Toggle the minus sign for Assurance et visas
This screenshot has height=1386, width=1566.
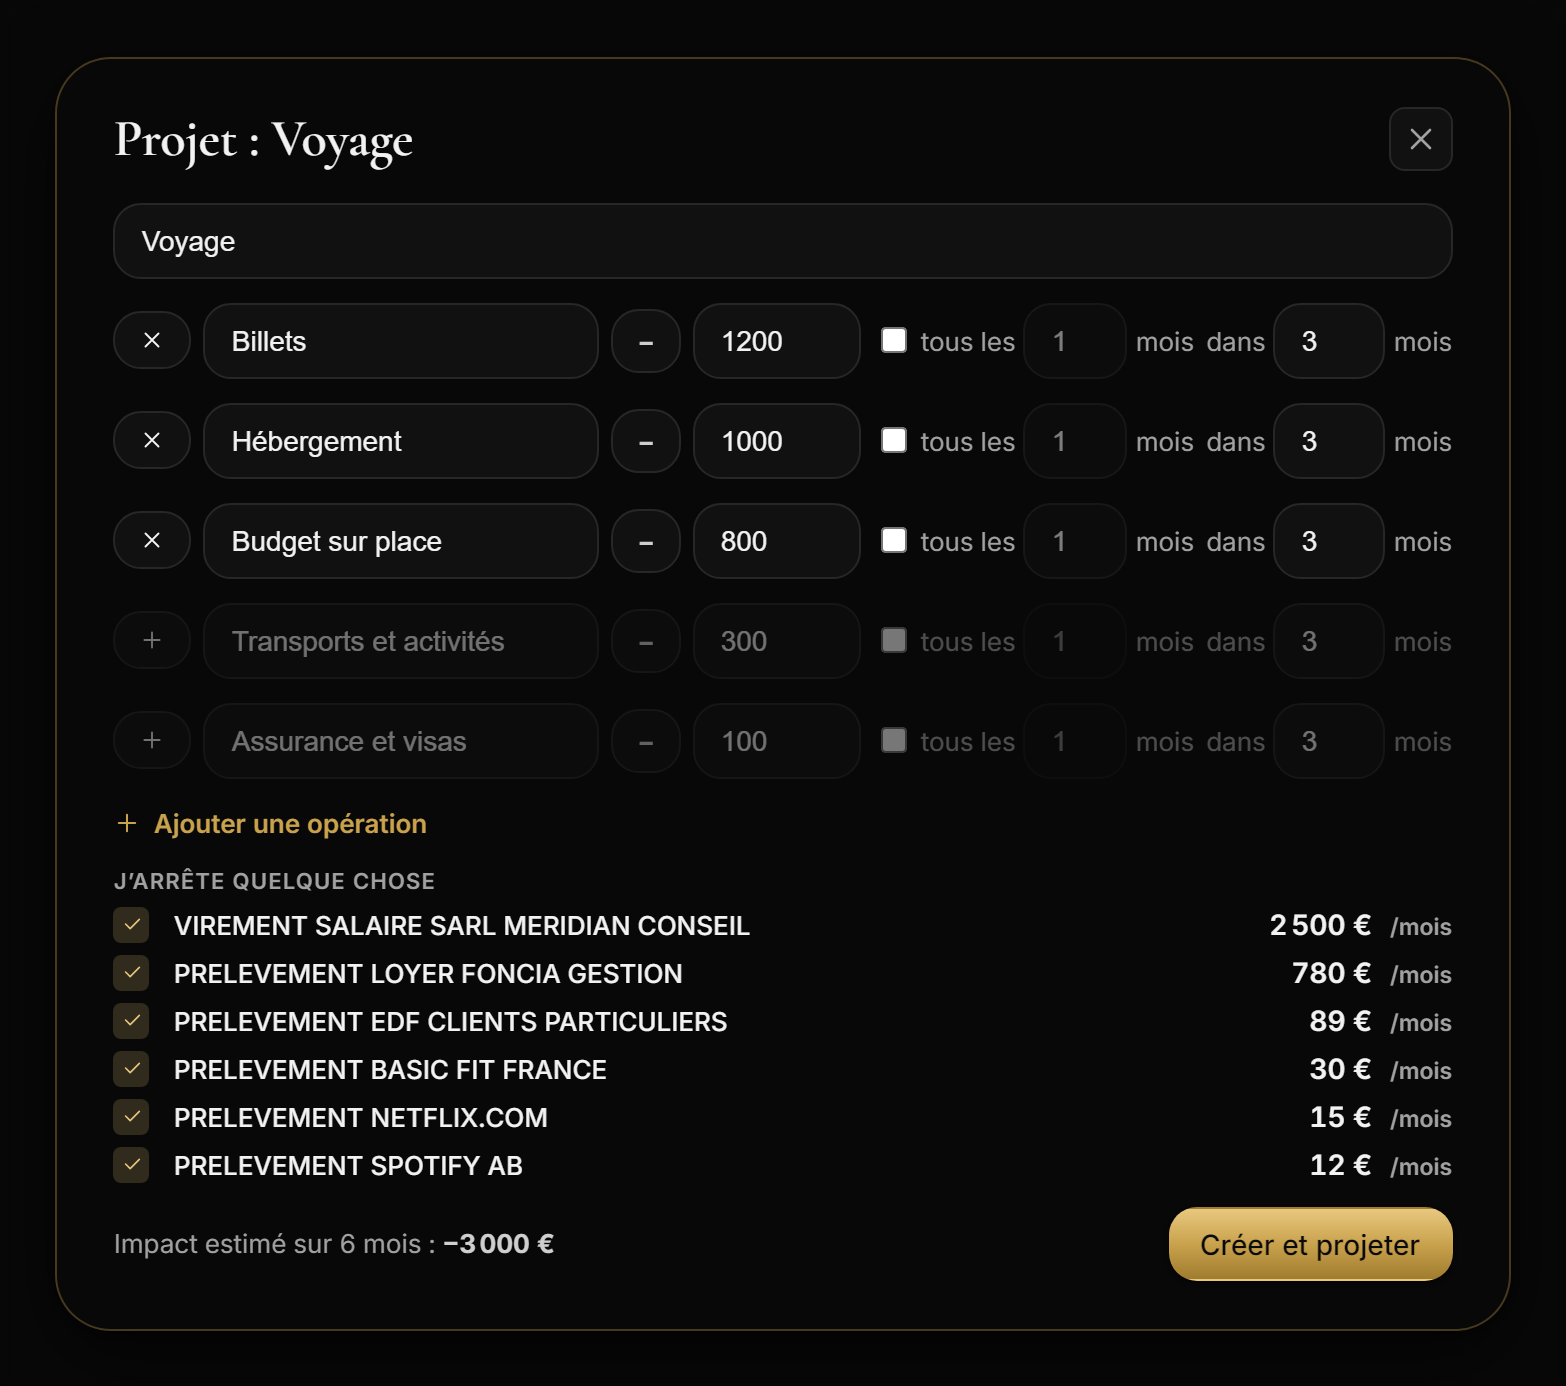coord(646,741)
